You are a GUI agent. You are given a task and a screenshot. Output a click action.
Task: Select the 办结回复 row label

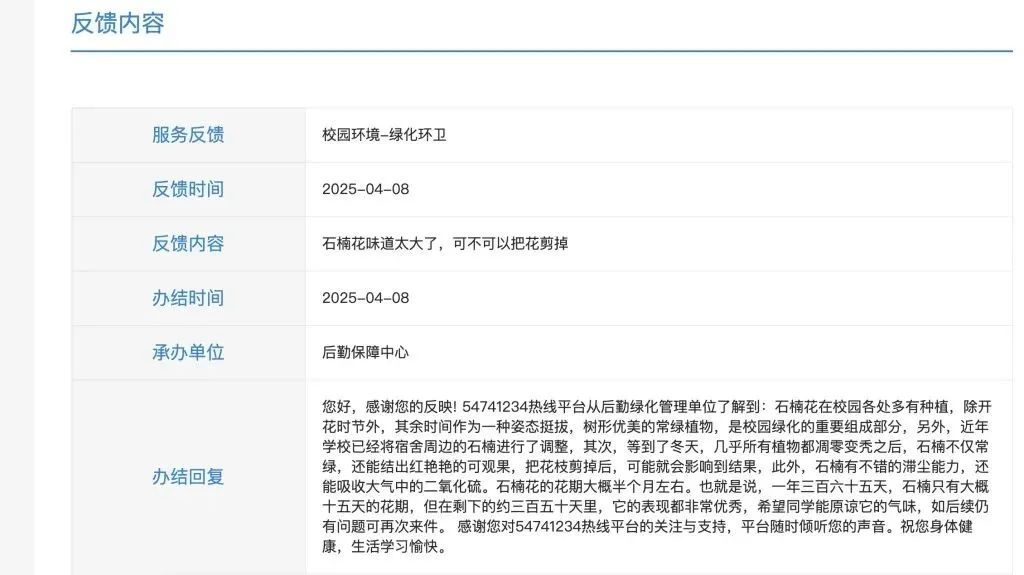pyautogui.click(x=188, y=476)
